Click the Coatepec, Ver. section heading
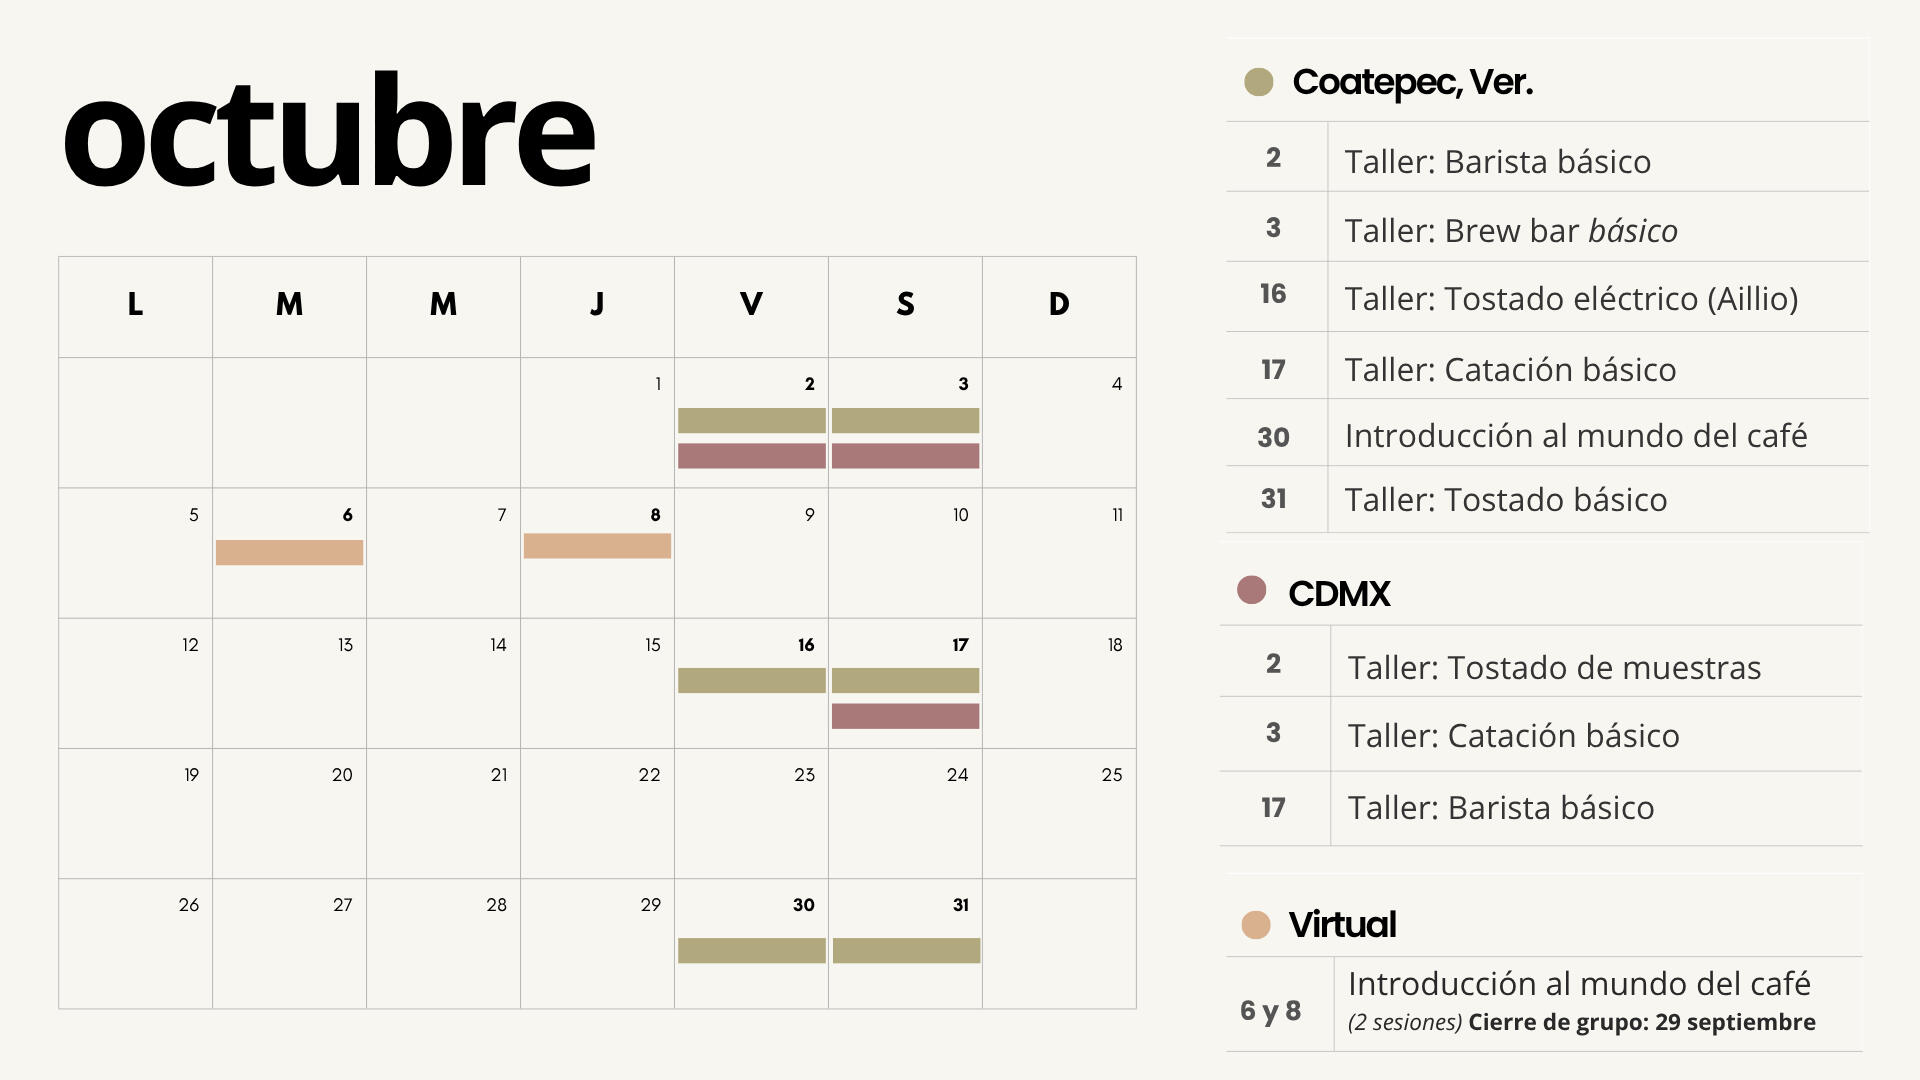 (x=1412, y=83)
